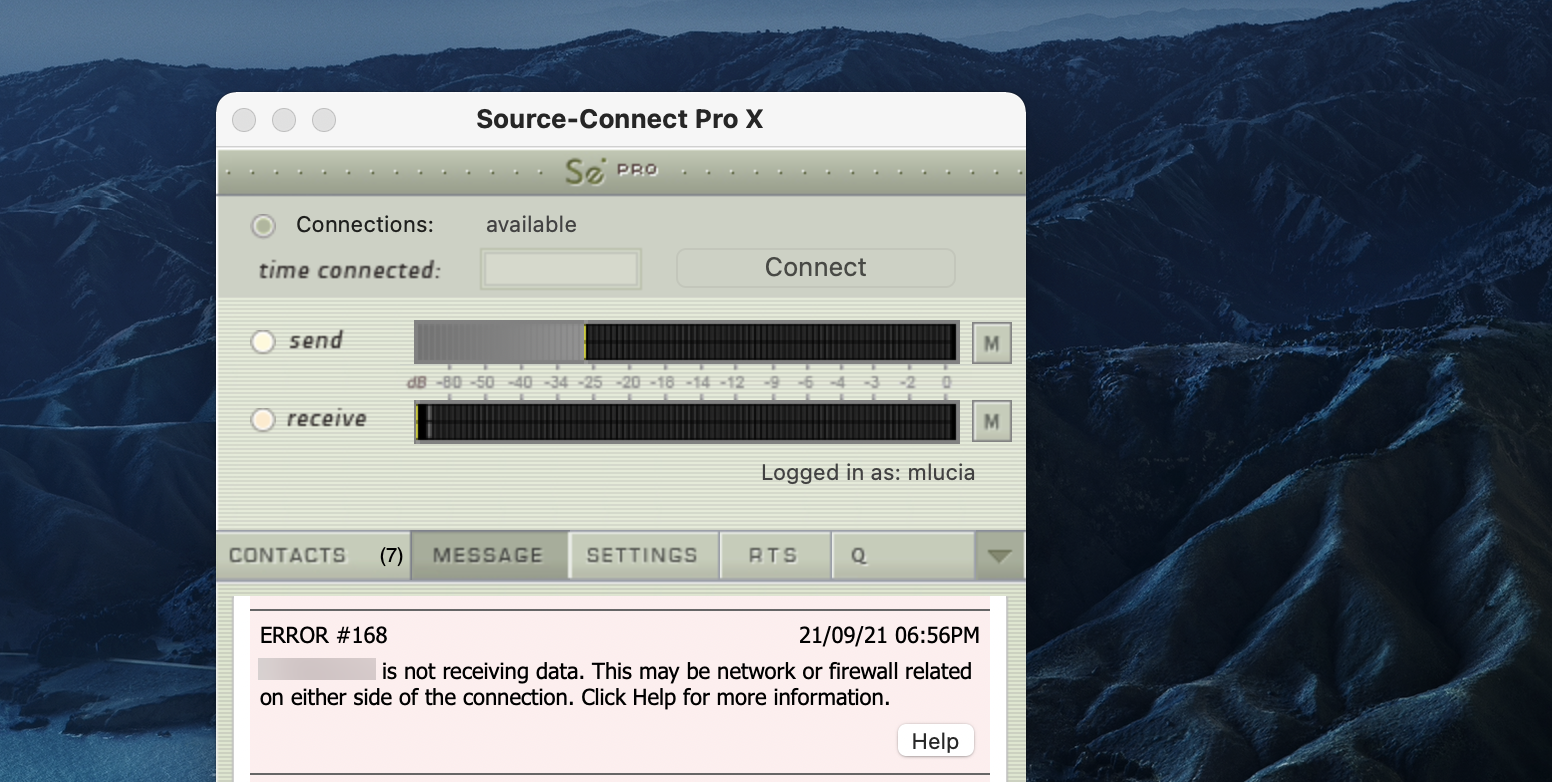
Task: Switch to the MESSAGE tab
Action: click(x=489, y=556)
